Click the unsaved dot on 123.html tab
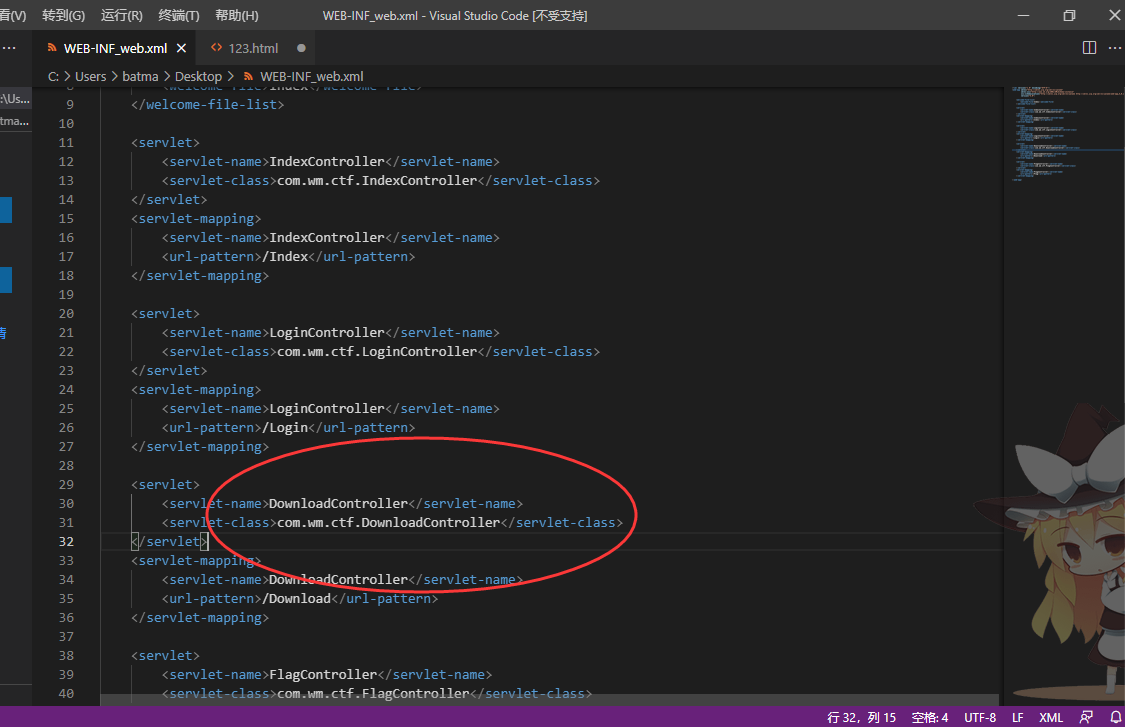Screen dimensions: 1125x727 coord(301,48)
